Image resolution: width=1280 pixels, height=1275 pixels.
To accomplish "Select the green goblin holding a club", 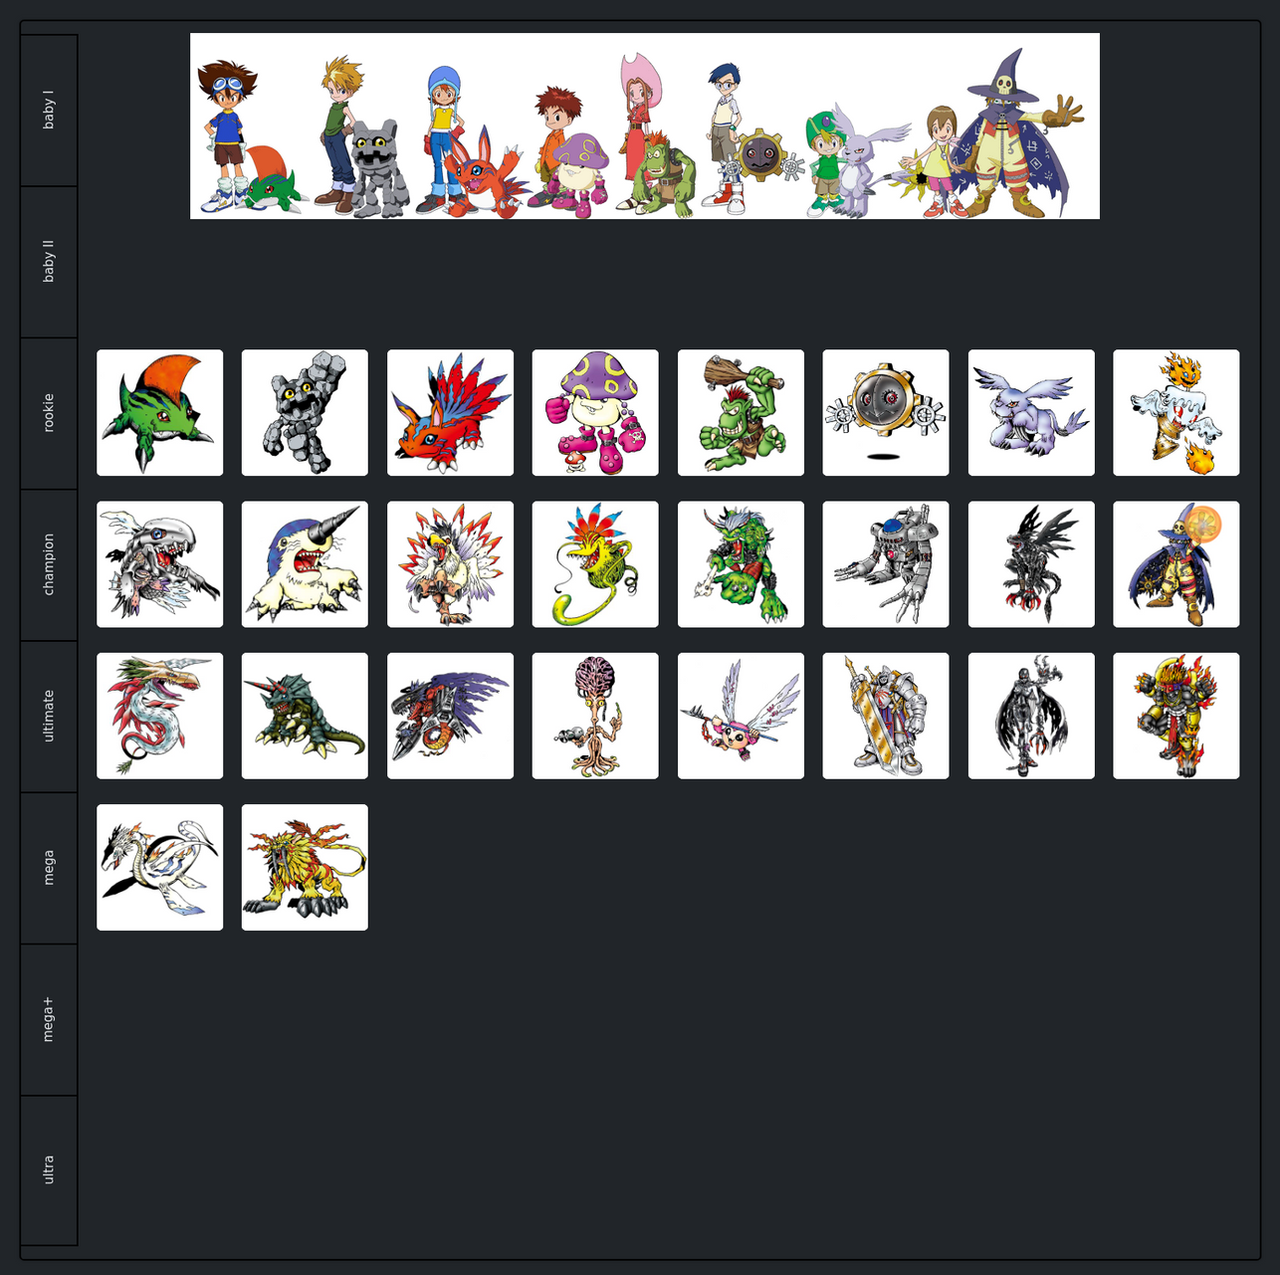I will click(x=741, y=413).
